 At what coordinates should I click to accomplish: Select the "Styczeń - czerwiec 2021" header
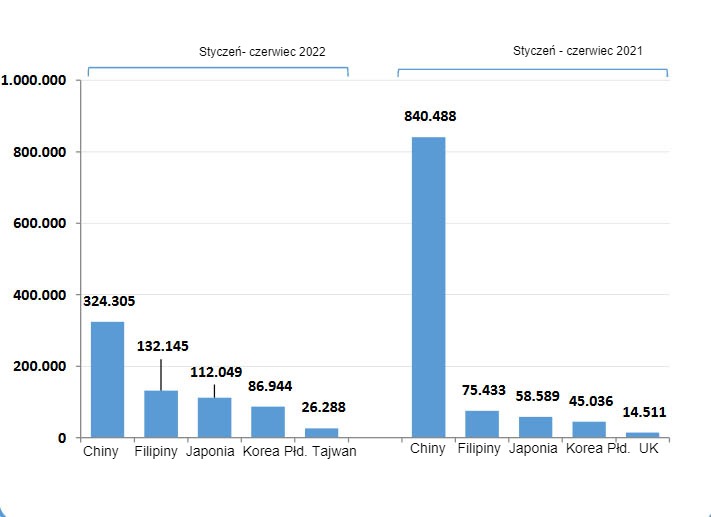(x=578, y=50)
